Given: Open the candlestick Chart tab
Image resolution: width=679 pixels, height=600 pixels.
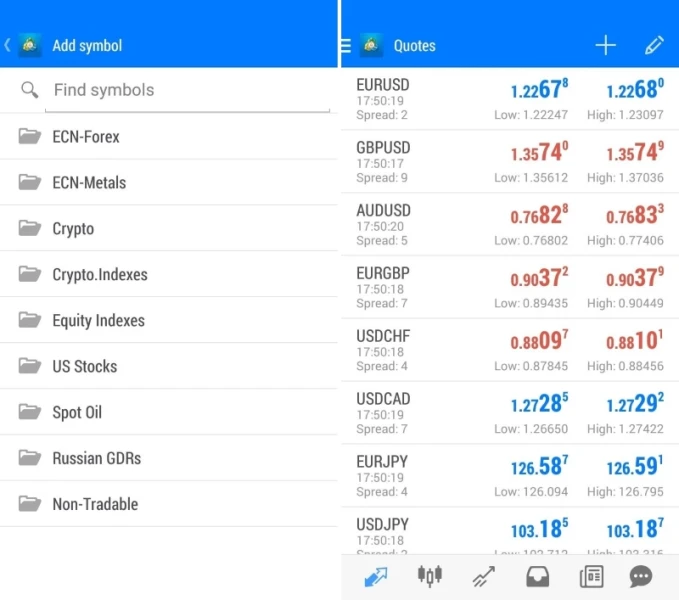Looking at the screenshot, I should 429,577.
